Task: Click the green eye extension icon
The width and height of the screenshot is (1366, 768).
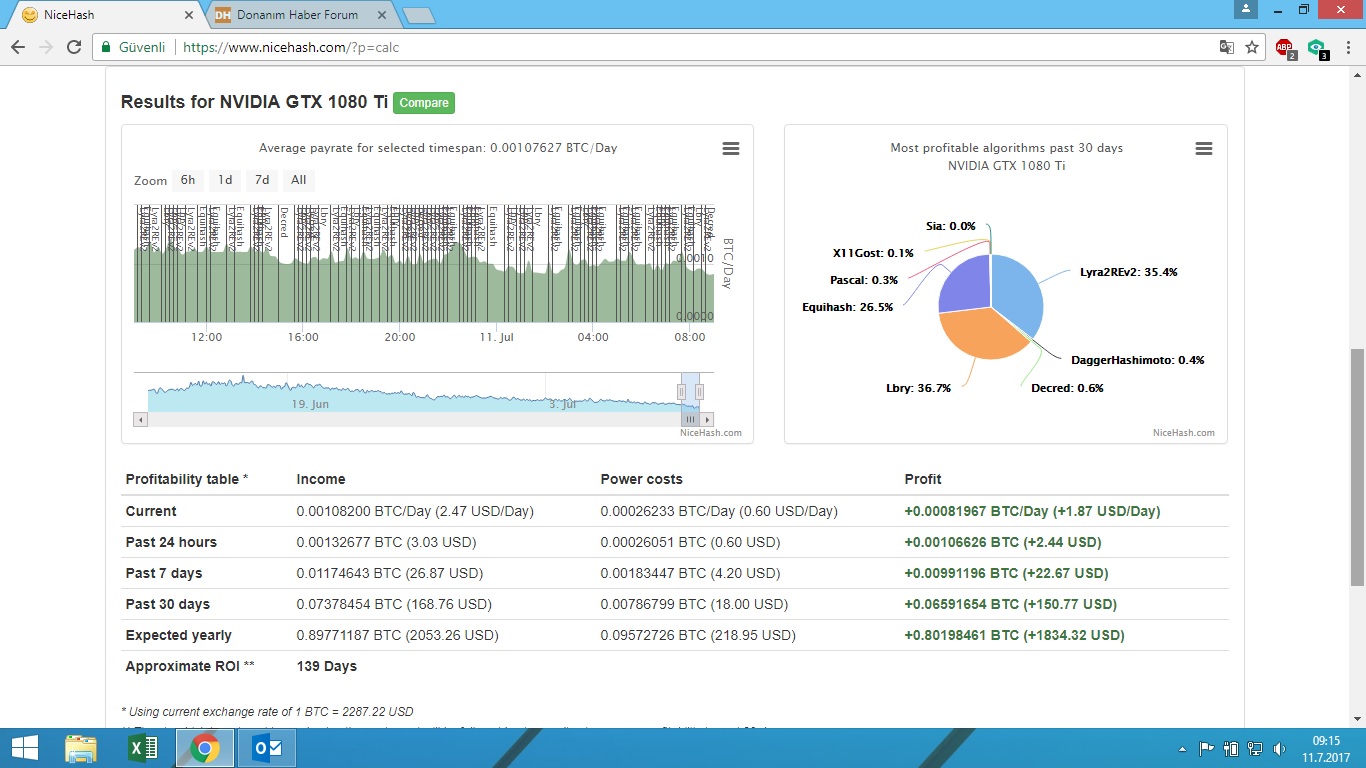Action: pyautogui.click(x=1317, y=47)
